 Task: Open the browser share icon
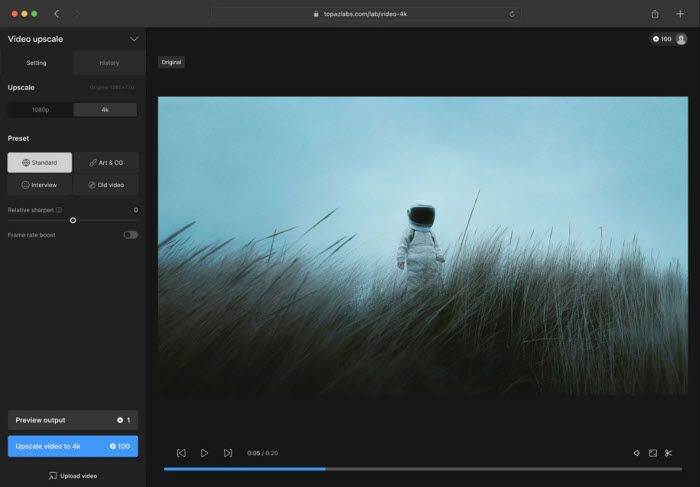coord(655,14)
